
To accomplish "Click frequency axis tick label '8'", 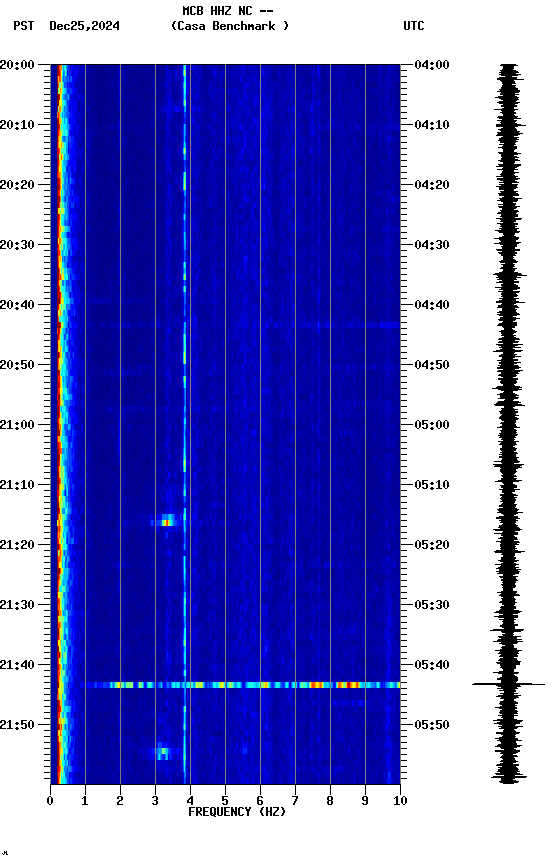I will click(330, 801).
